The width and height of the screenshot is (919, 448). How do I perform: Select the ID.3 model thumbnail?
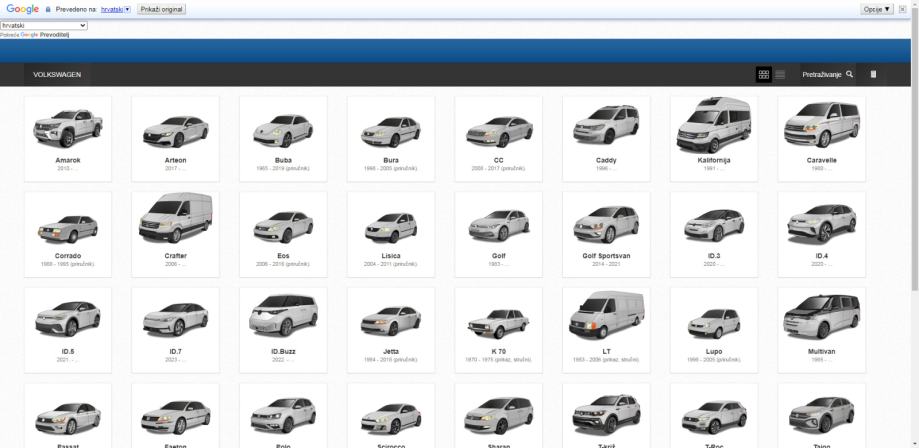point(714,225)
